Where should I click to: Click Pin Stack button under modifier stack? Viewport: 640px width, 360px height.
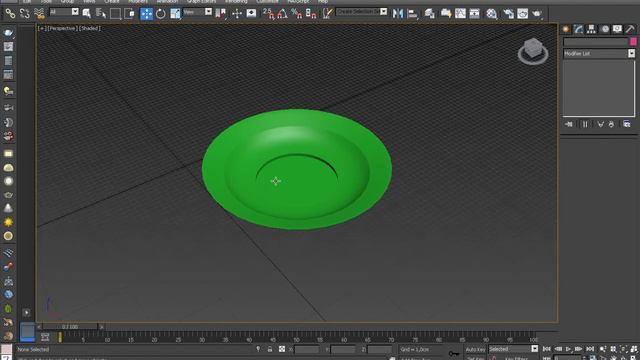pyautogui.click(x=569, y=124)
